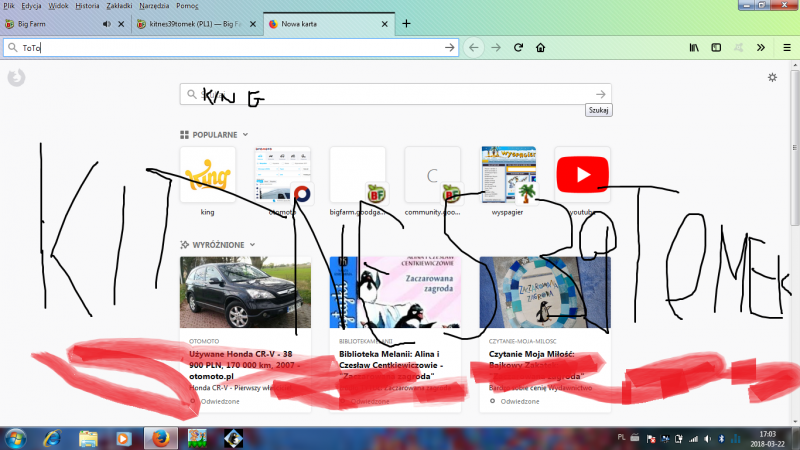Open the Windows Start button
The width and height of the screenshot is (800, 450).
coord(16,438)
